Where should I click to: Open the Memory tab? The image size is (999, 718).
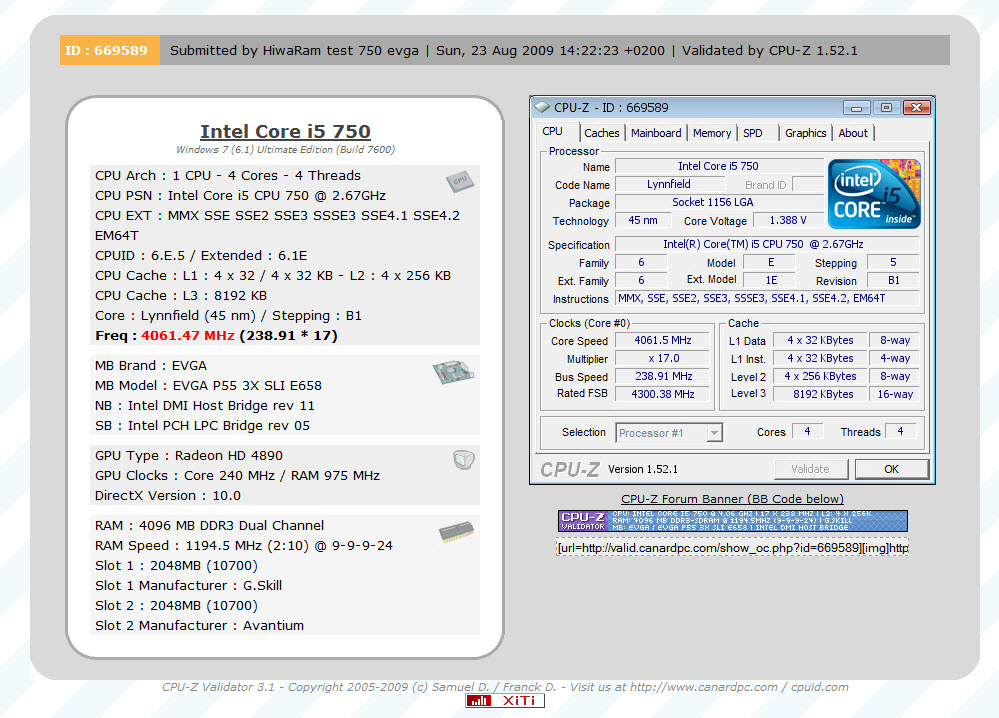coord(712,133)
